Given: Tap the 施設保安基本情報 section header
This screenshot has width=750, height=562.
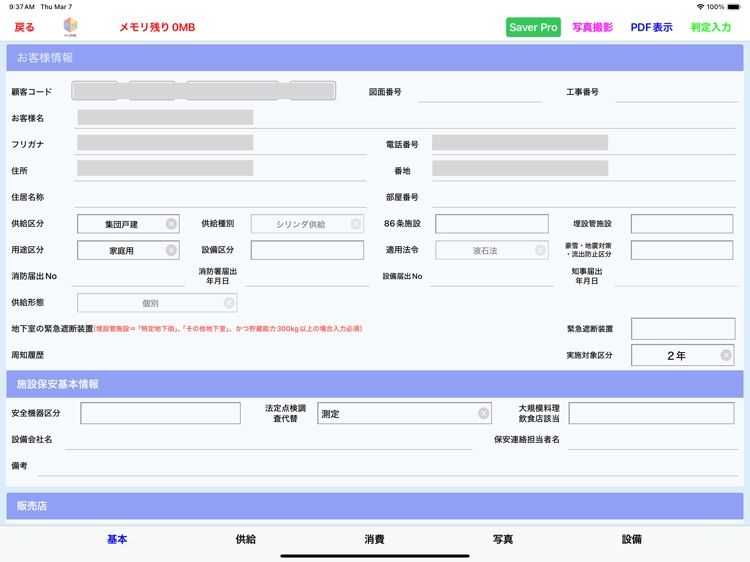Looking at the screenshot, I should (x=375, y=384).
